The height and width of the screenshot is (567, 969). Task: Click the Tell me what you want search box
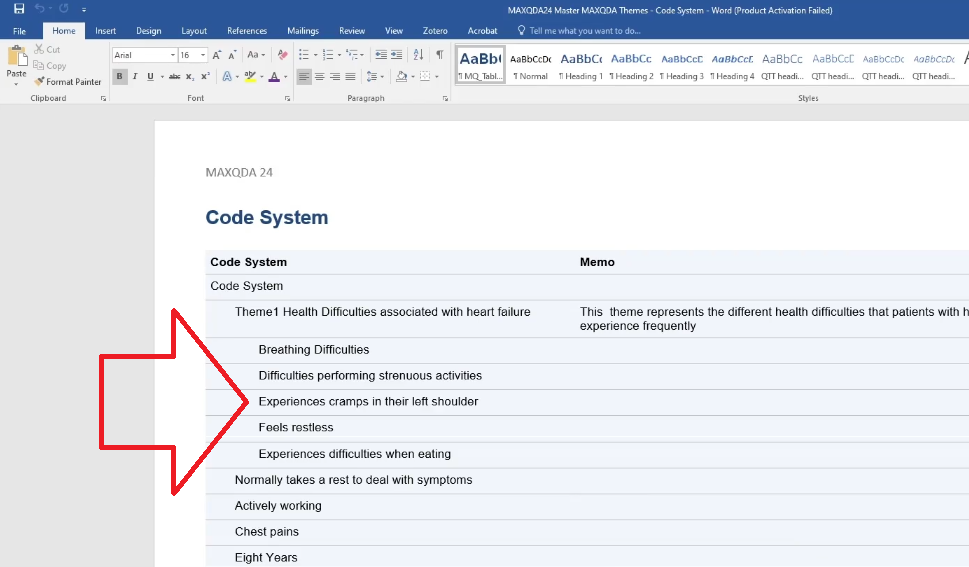tap(585, 31)
